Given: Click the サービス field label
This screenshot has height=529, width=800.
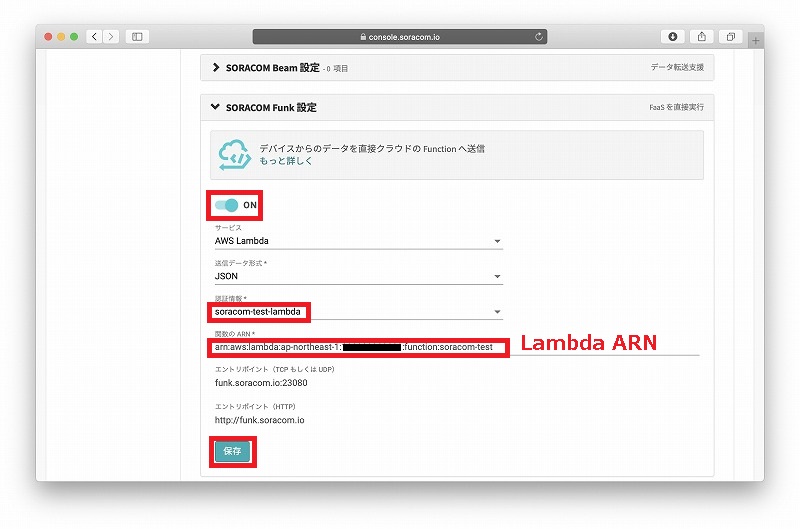Looking at the screenshot, I should tap(228, 228).
